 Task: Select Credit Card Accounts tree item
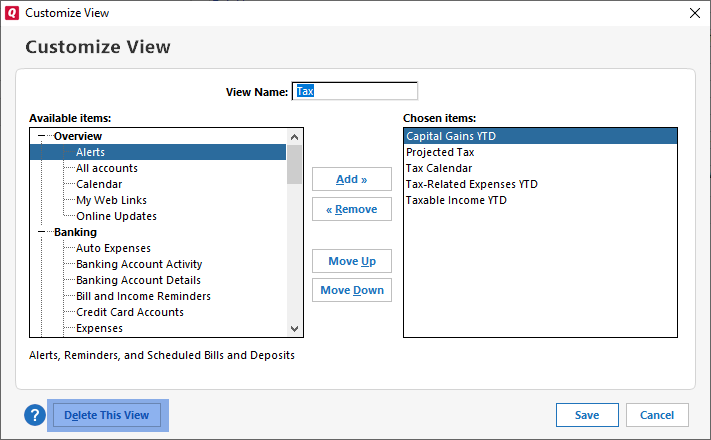click(x=130, y=312)
